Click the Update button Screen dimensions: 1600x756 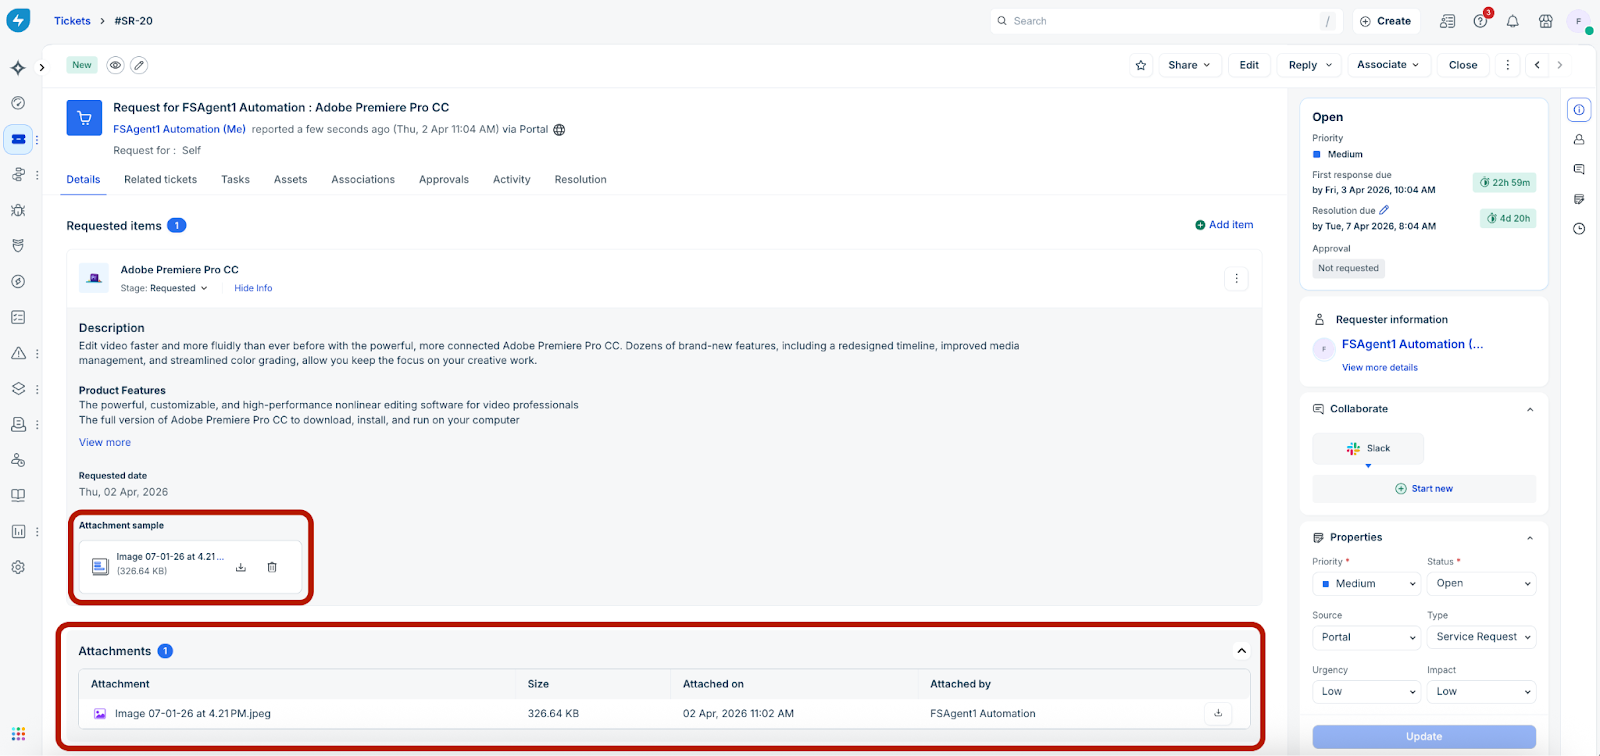[x=1424, y=737]
